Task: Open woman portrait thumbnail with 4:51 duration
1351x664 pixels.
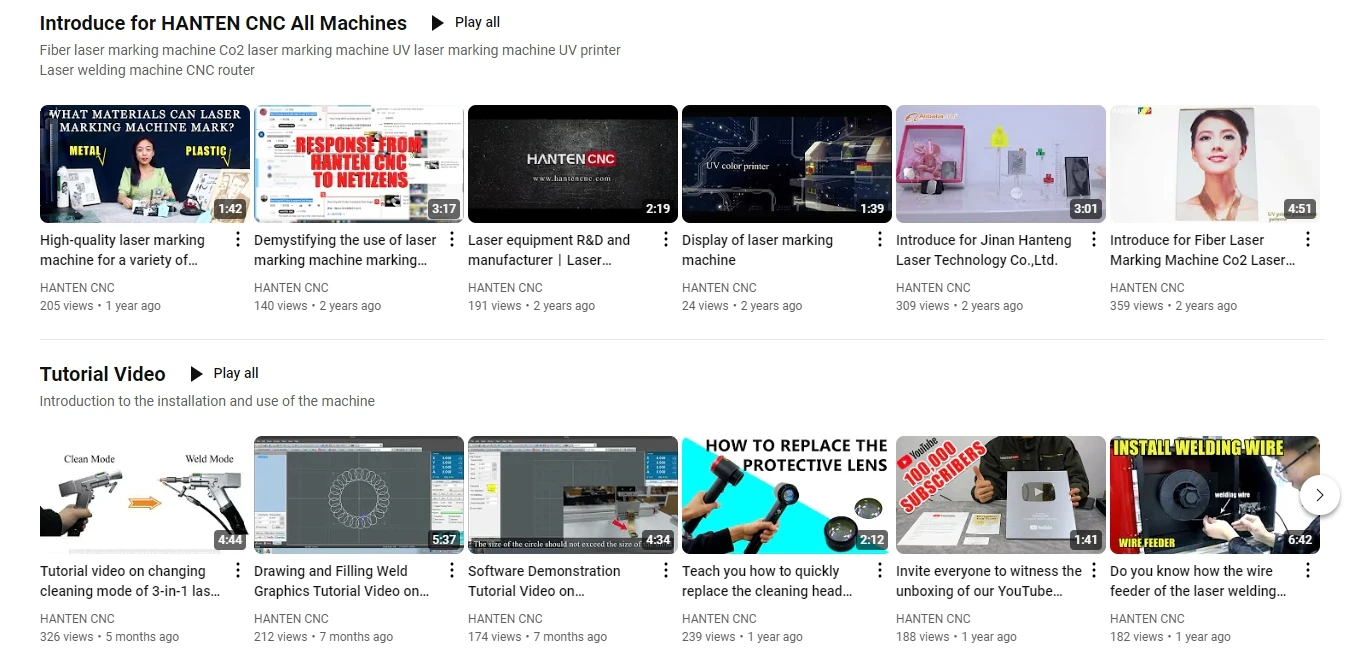Action: (1215, 164)
